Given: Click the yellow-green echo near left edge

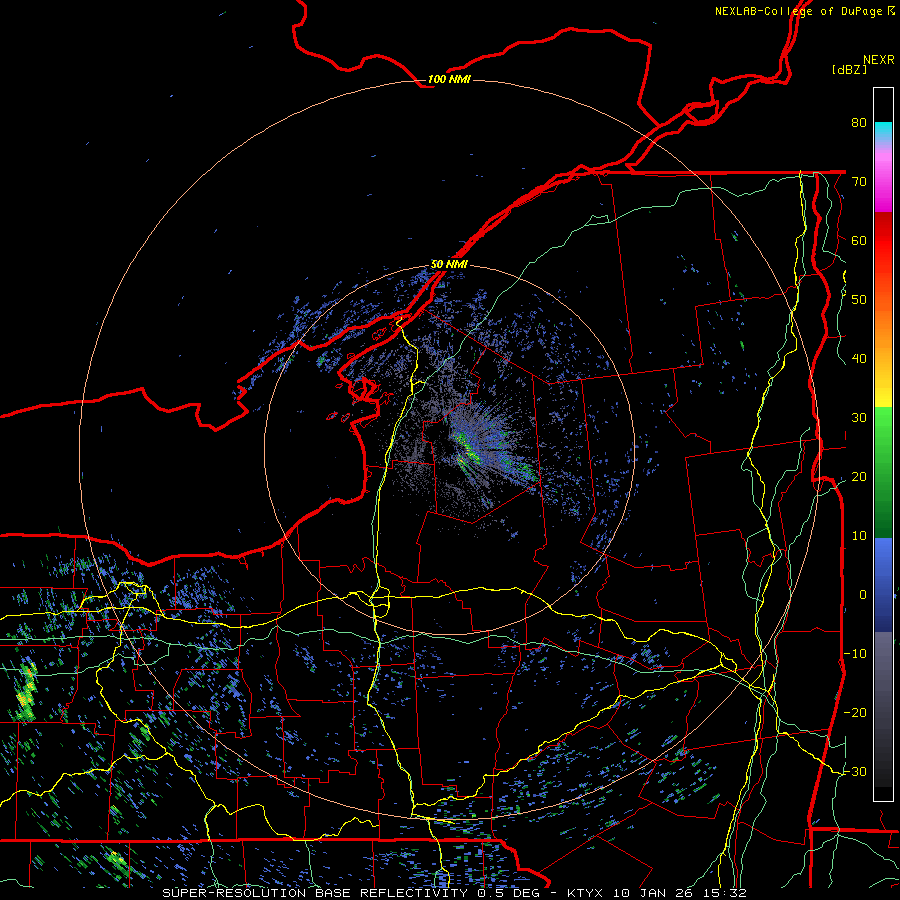Looking at the screenshot, I should coord(25,692).
